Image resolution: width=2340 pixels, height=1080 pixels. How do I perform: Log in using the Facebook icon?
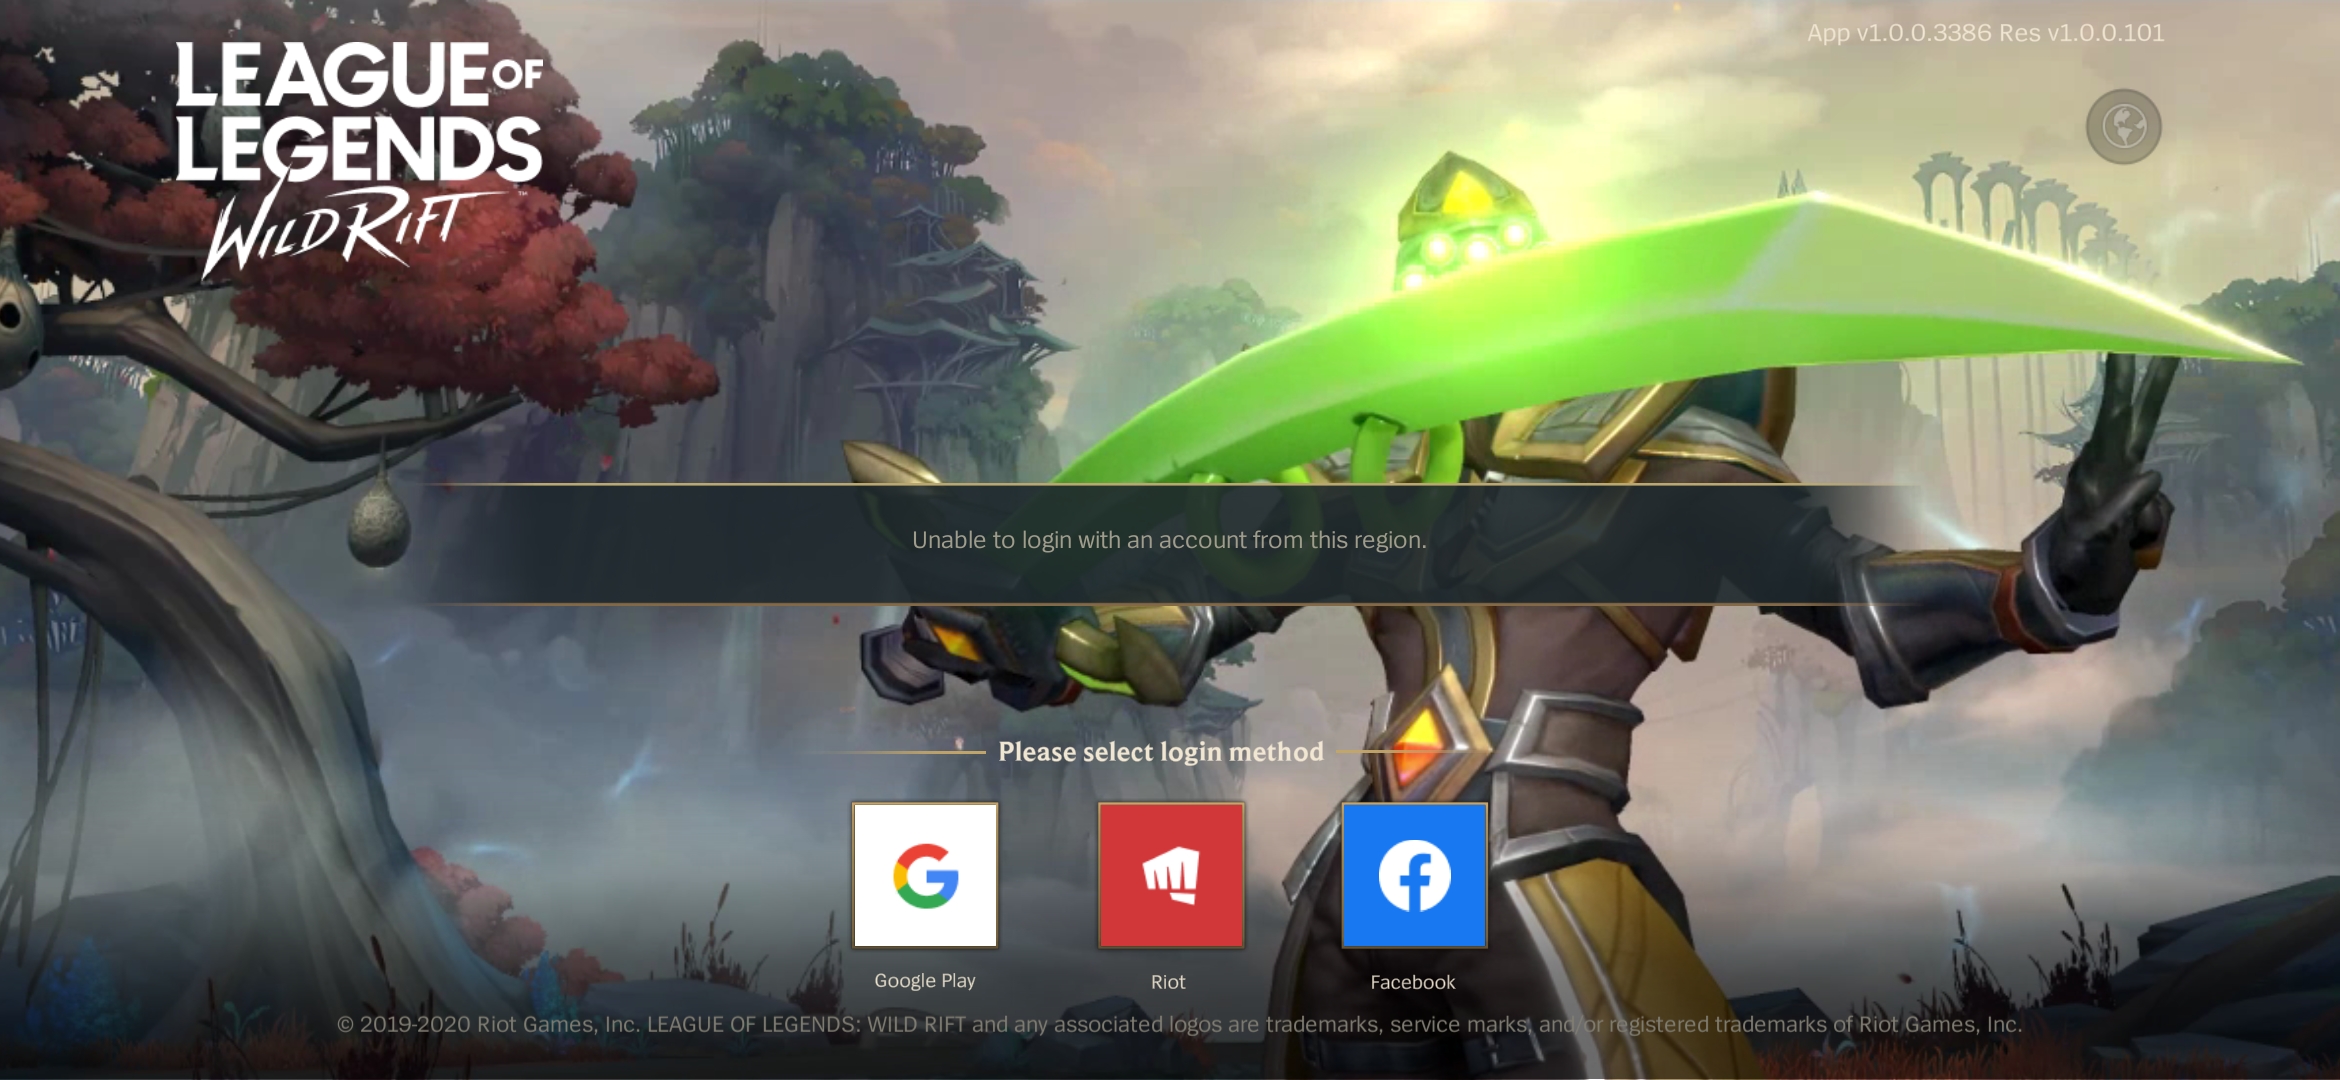click(1414, 875)
